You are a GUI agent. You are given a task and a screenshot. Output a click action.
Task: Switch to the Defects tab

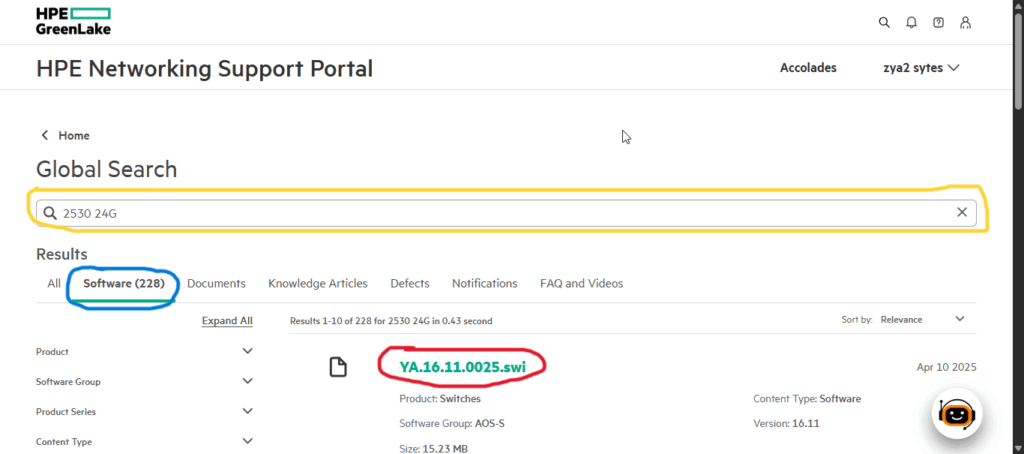tap(410, 284)
